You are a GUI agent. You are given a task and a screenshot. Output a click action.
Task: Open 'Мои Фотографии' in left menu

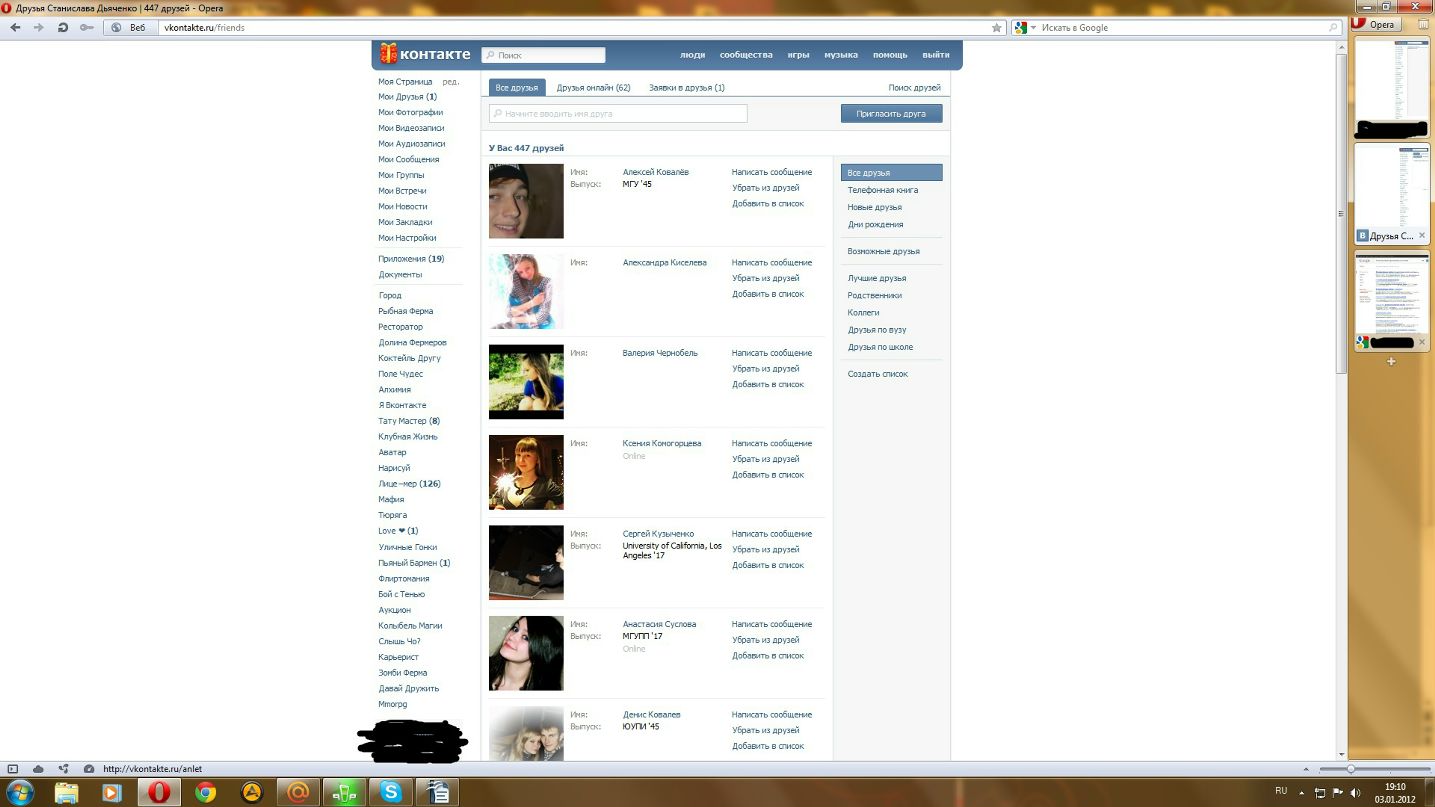[x=410, y=113]
